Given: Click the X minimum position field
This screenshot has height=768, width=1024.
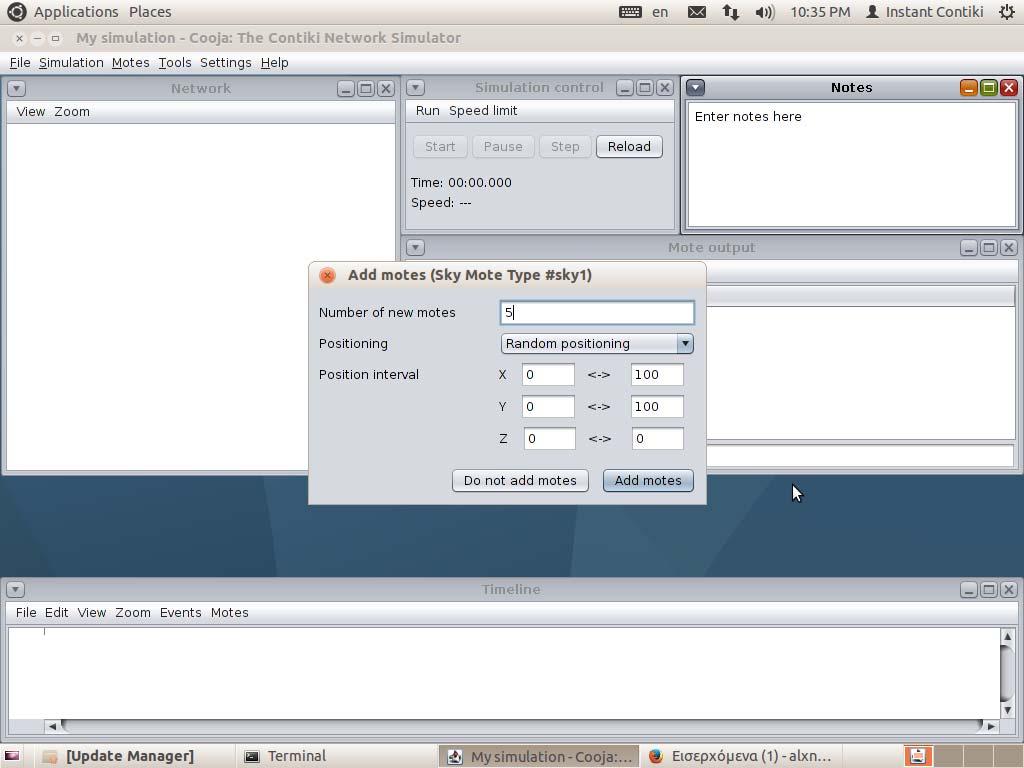Looking at the screenshot, I should 548,375.
